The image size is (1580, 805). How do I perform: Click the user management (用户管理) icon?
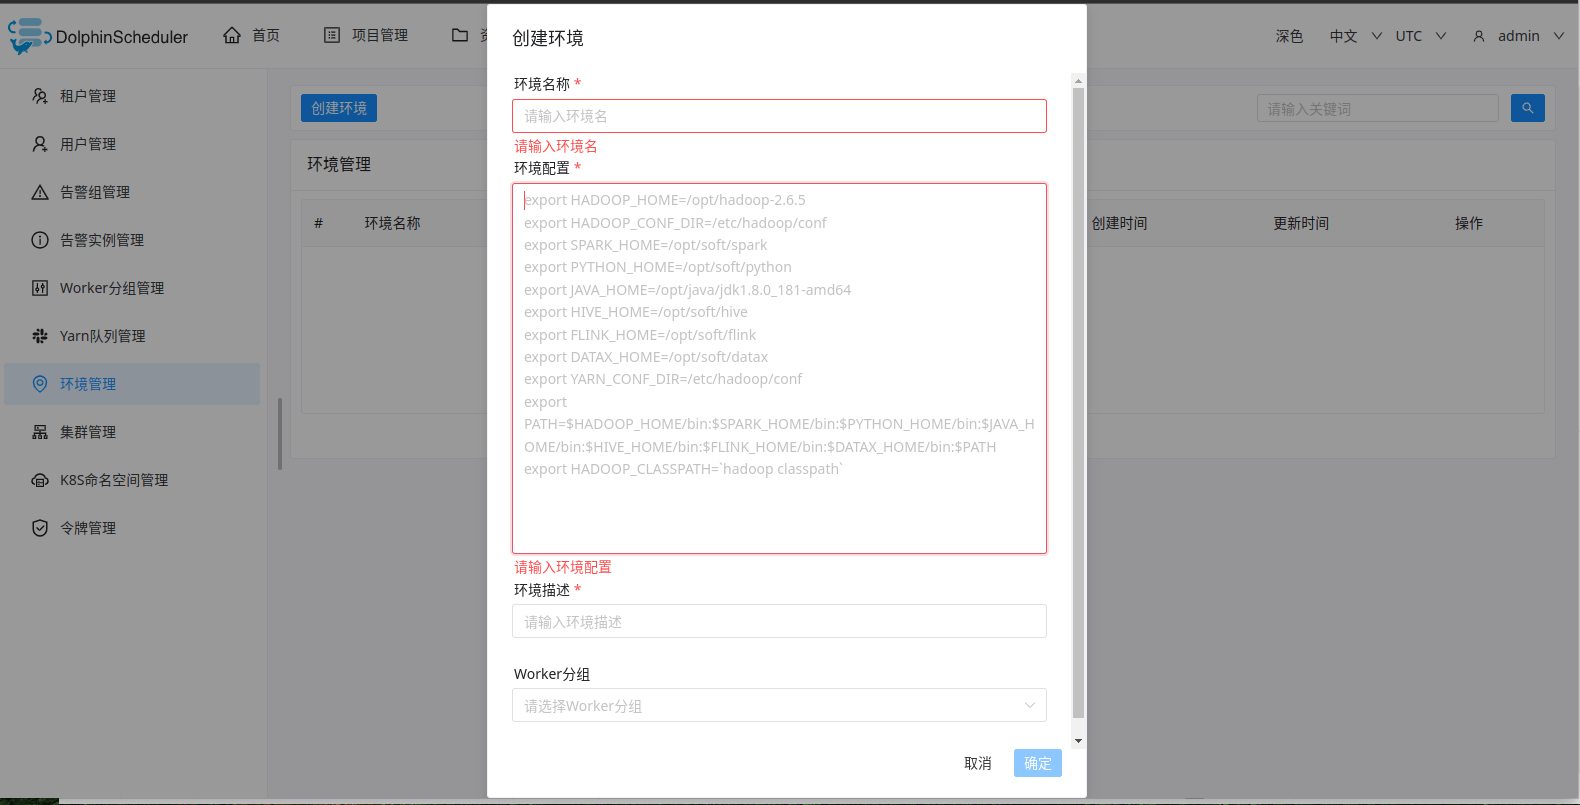pos(40,144)
